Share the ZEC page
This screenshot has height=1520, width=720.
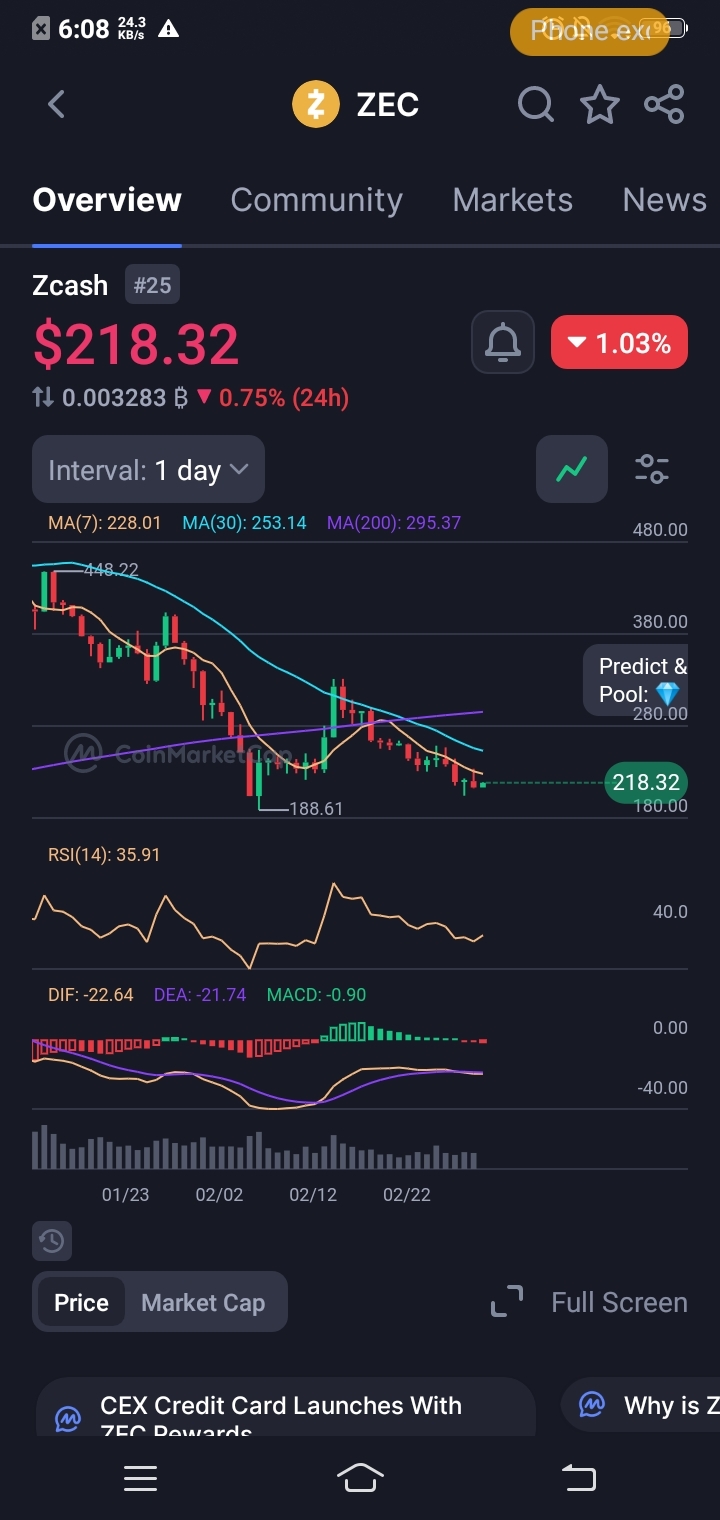click(664, 104)
